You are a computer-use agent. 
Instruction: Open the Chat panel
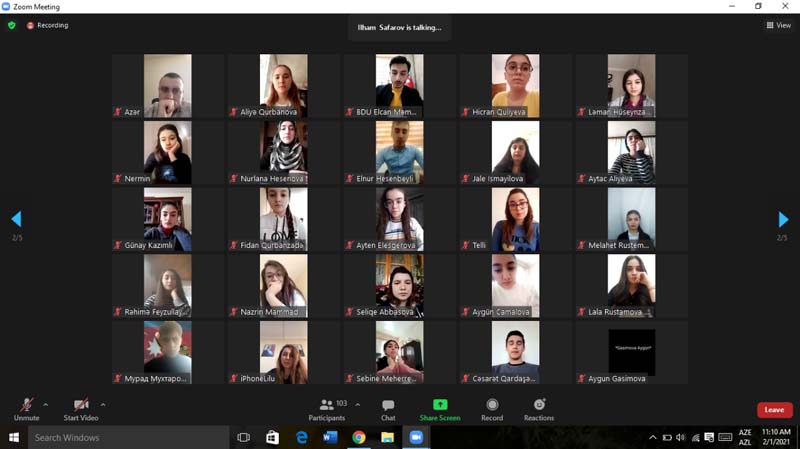(x=388, y=406)
